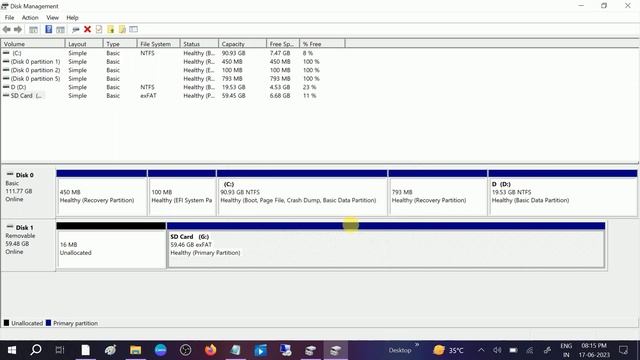Click the 90.93 GB capacity cell

[x=233, y=53]
